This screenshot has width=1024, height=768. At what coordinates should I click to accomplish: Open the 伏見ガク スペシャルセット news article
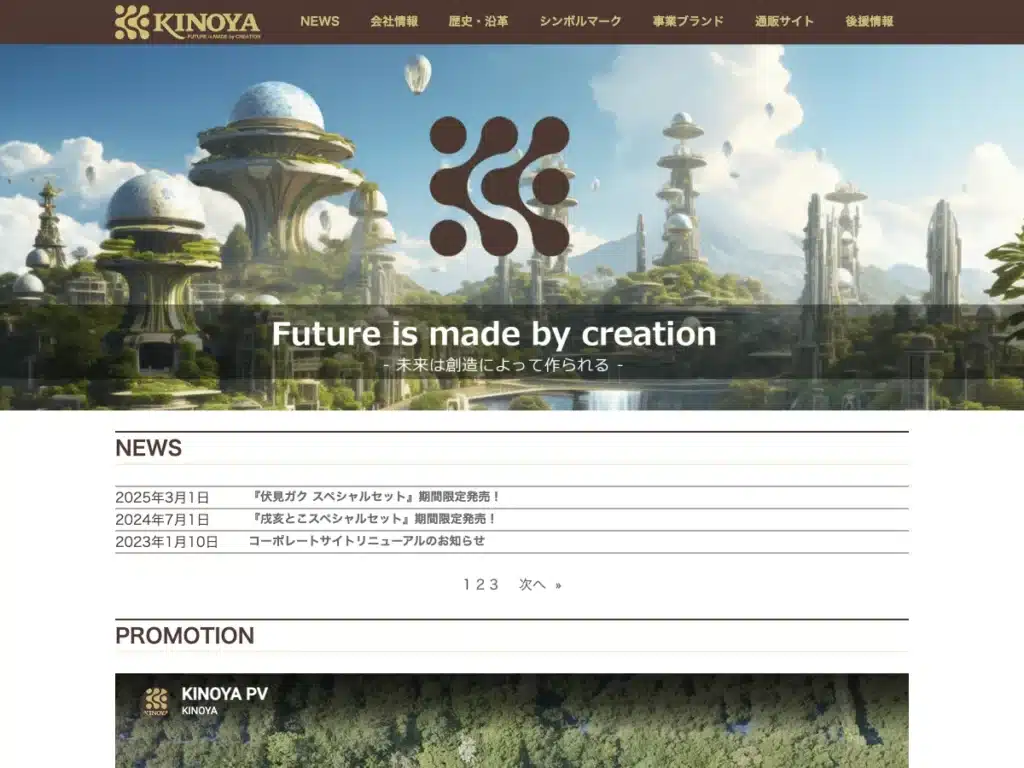[x=376, y=497]
